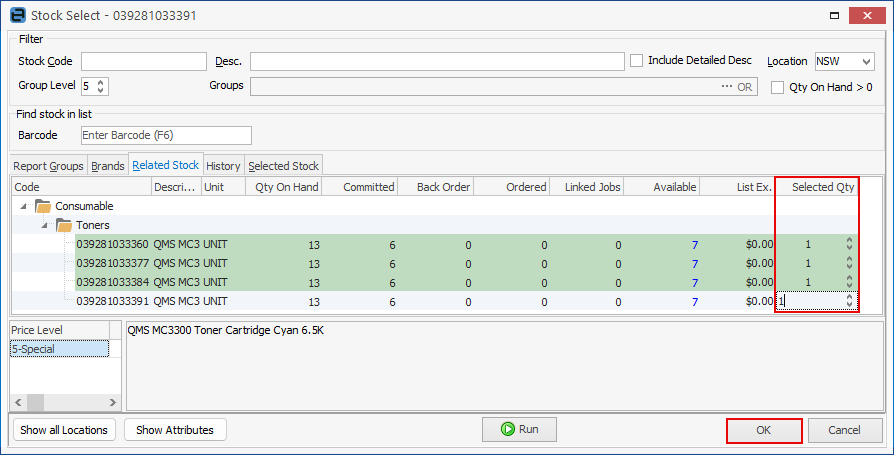Sort by the Code column header
This screenshot has width=894, height=455.
[82, 187]
